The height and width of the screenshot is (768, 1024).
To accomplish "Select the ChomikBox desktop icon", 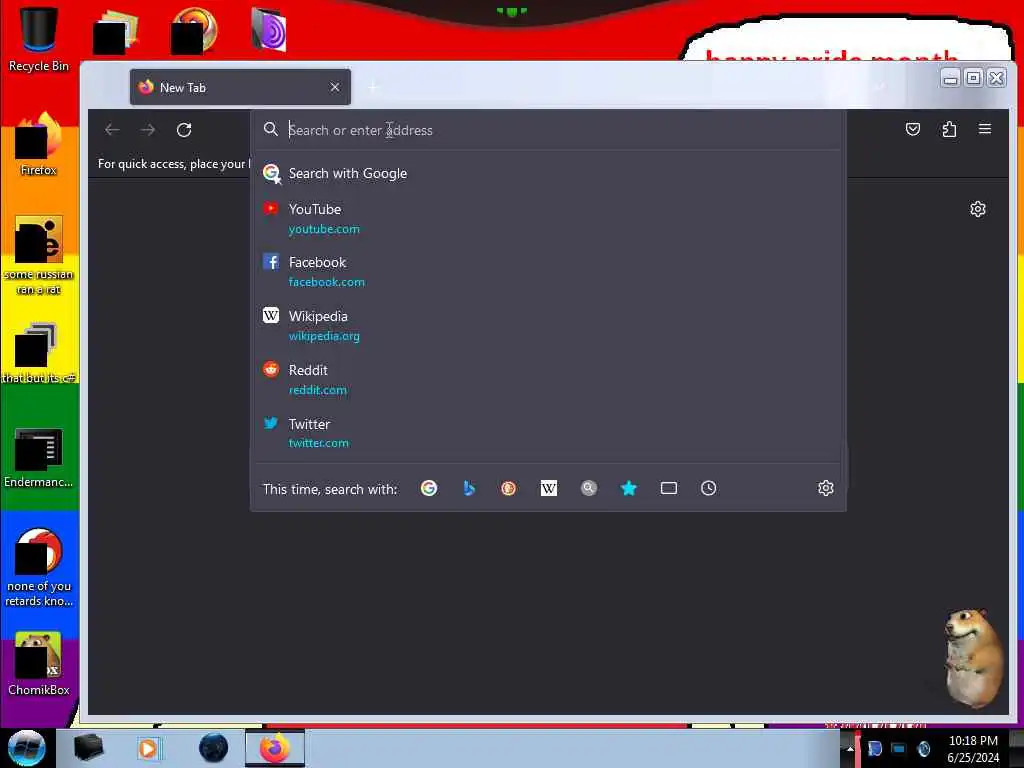I will [39, 665].
